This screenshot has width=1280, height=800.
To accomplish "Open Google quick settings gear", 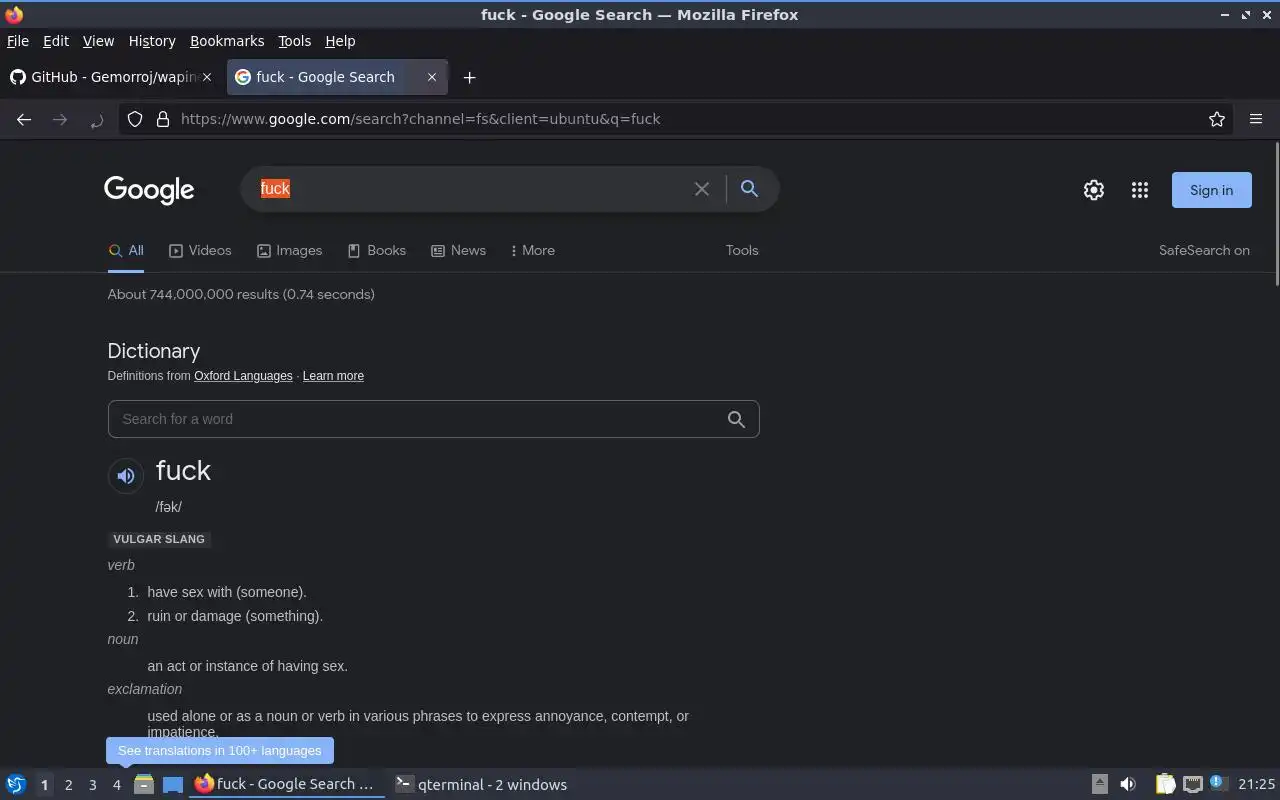I will (1094, 190).
